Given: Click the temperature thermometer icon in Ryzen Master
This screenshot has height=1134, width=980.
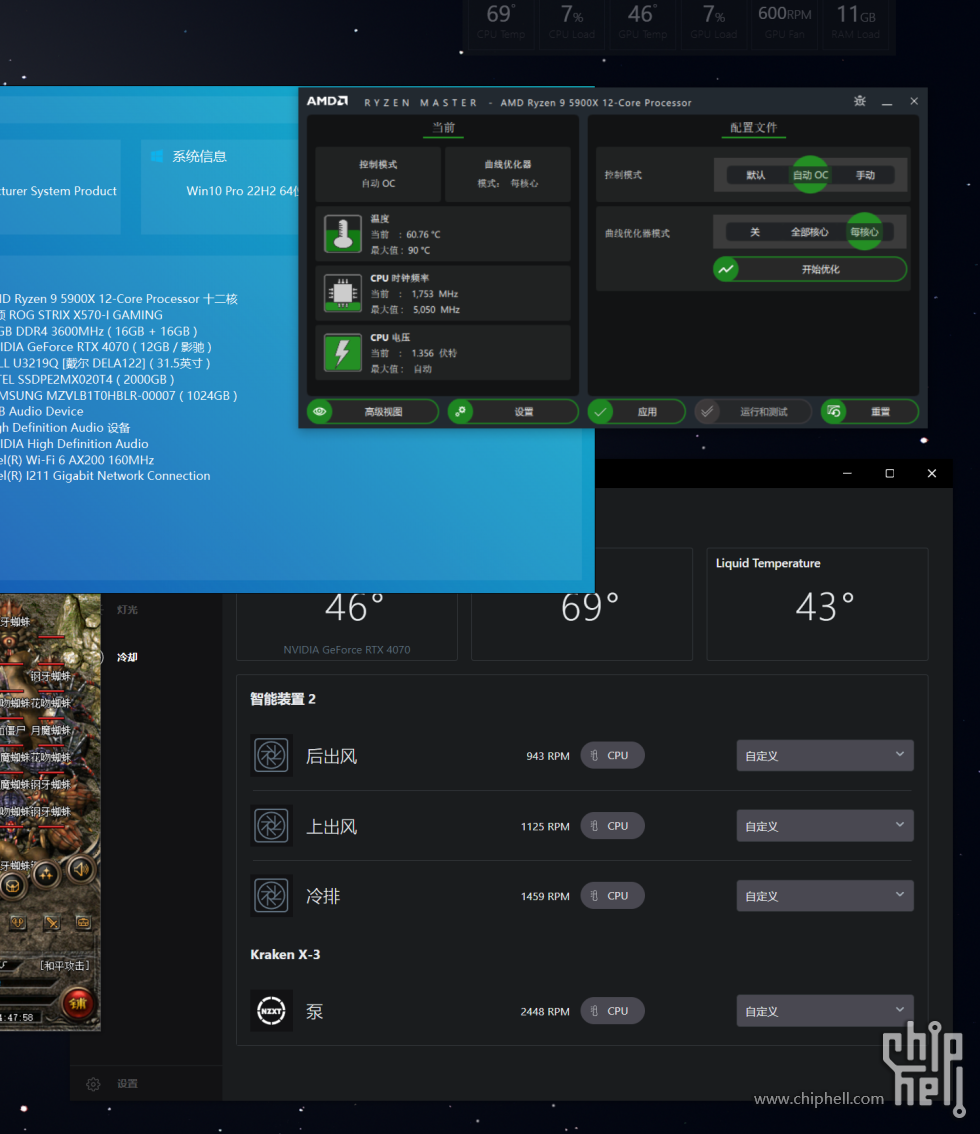Looking at the screenshot, I should 343,234.
